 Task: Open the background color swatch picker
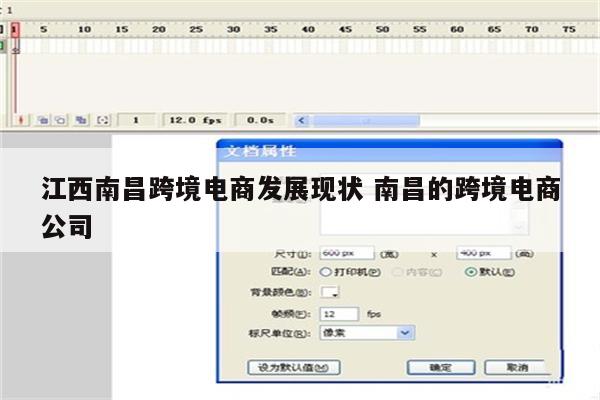click(329, 292)
